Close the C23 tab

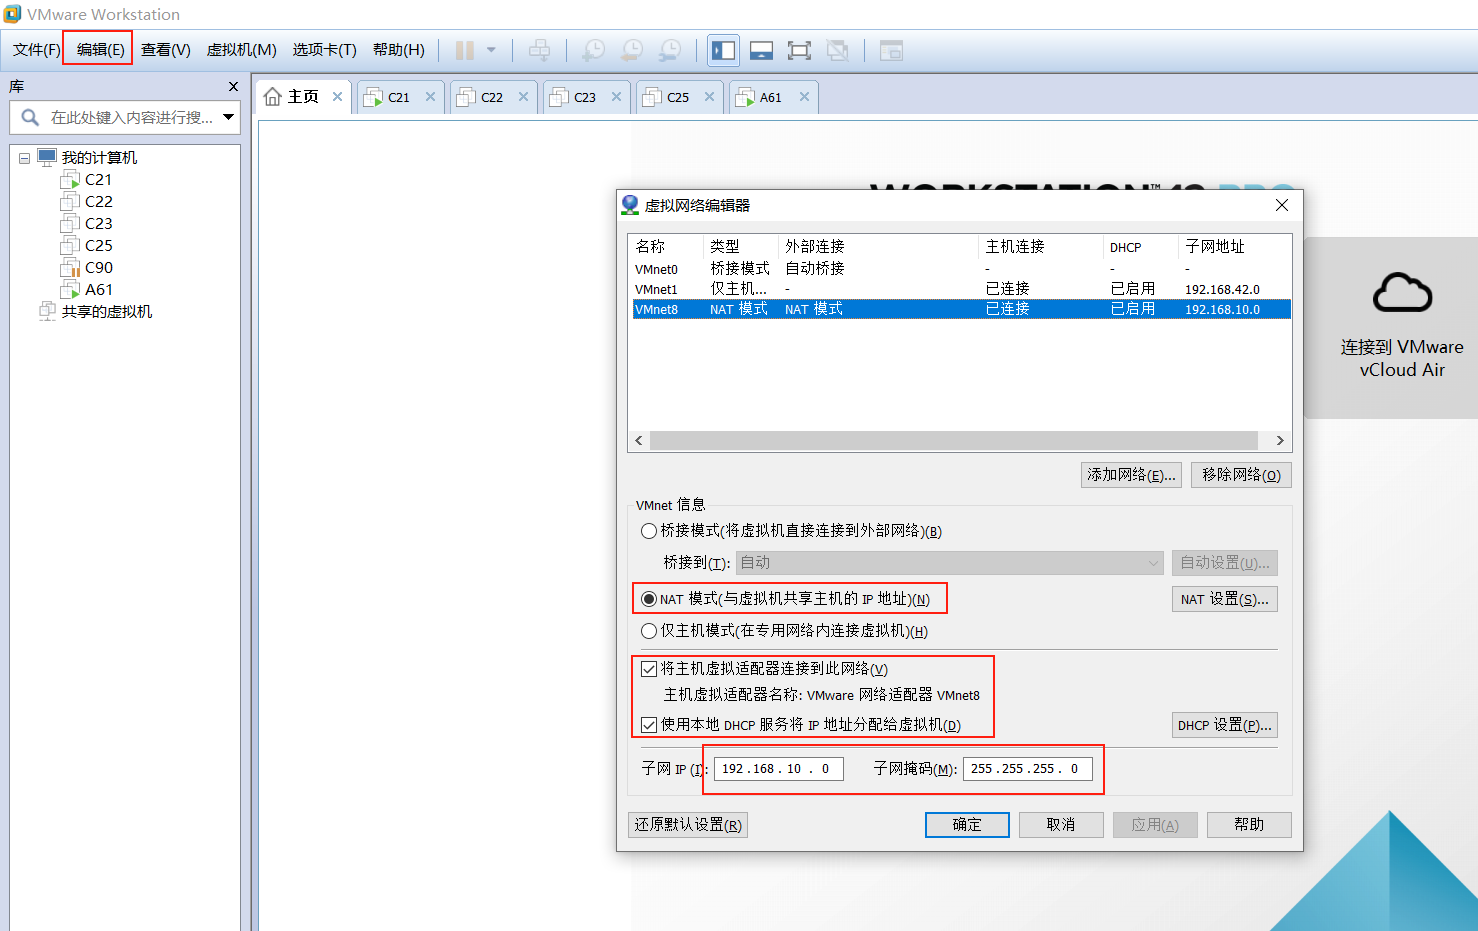[617, 97]
